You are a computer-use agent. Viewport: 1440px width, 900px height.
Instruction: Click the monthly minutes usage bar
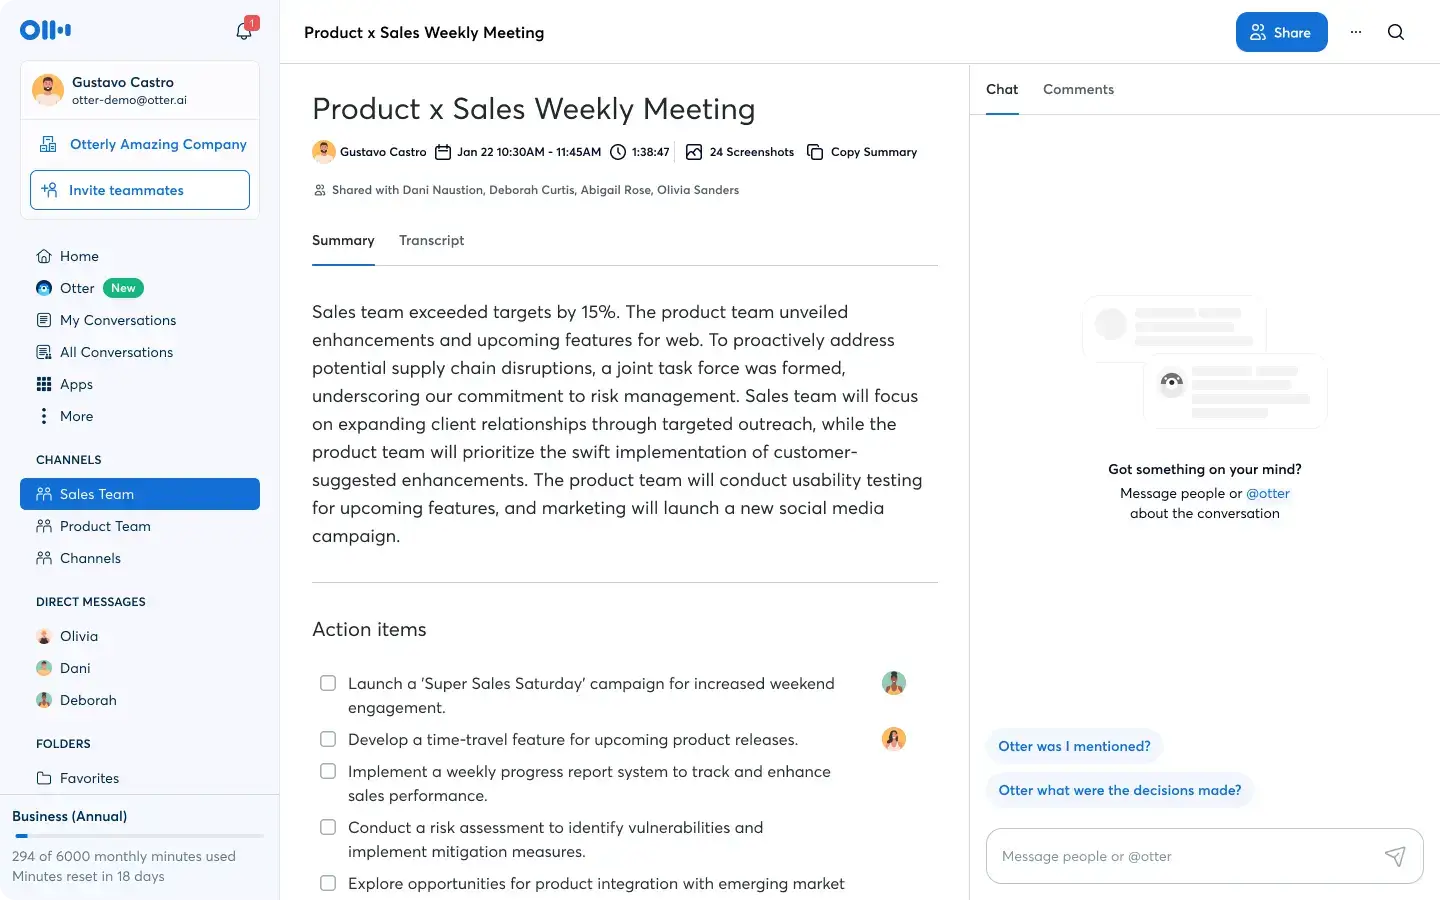(138, 835)
